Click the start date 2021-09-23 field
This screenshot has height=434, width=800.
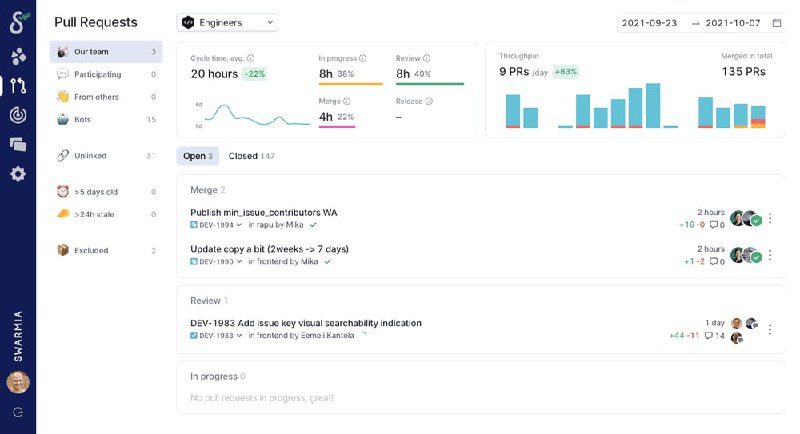coord(649,22)
